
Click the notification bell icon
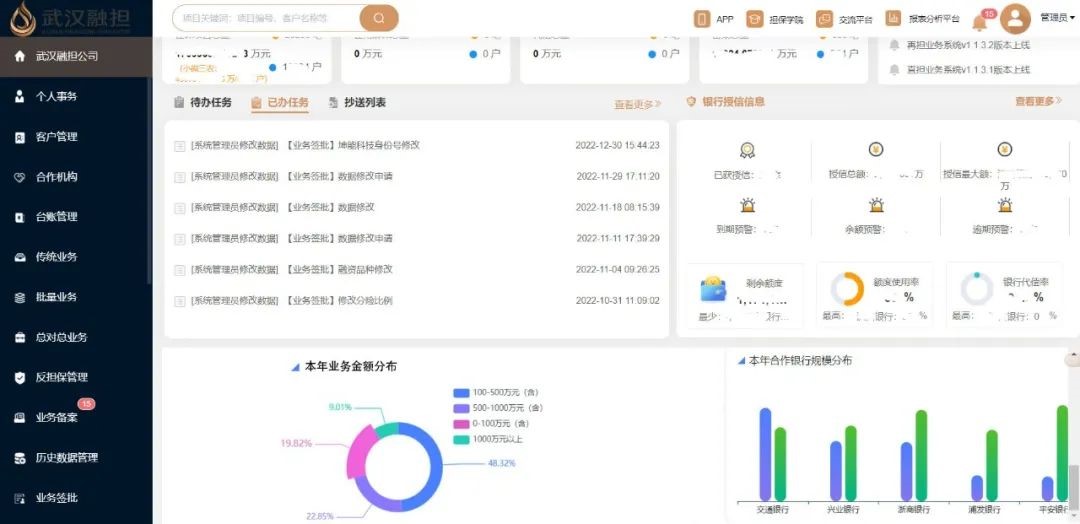coord(980,22)
